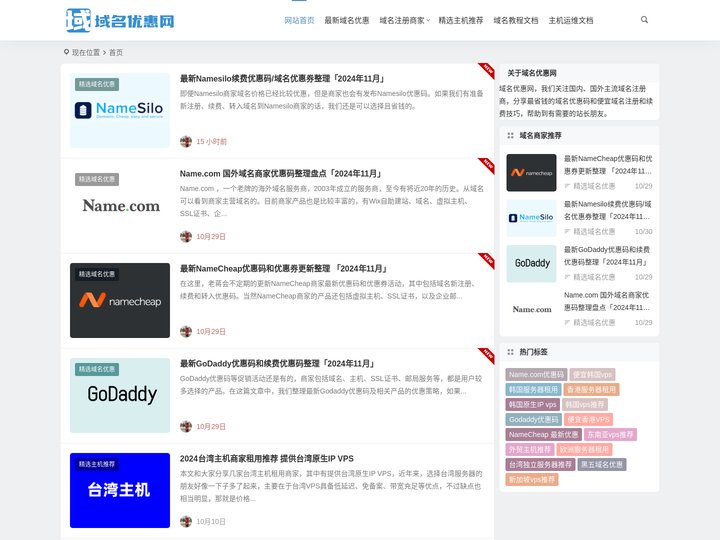Click category flag icon under sidebar Namesilo post

pyautogui.click(x=567, y=231)
